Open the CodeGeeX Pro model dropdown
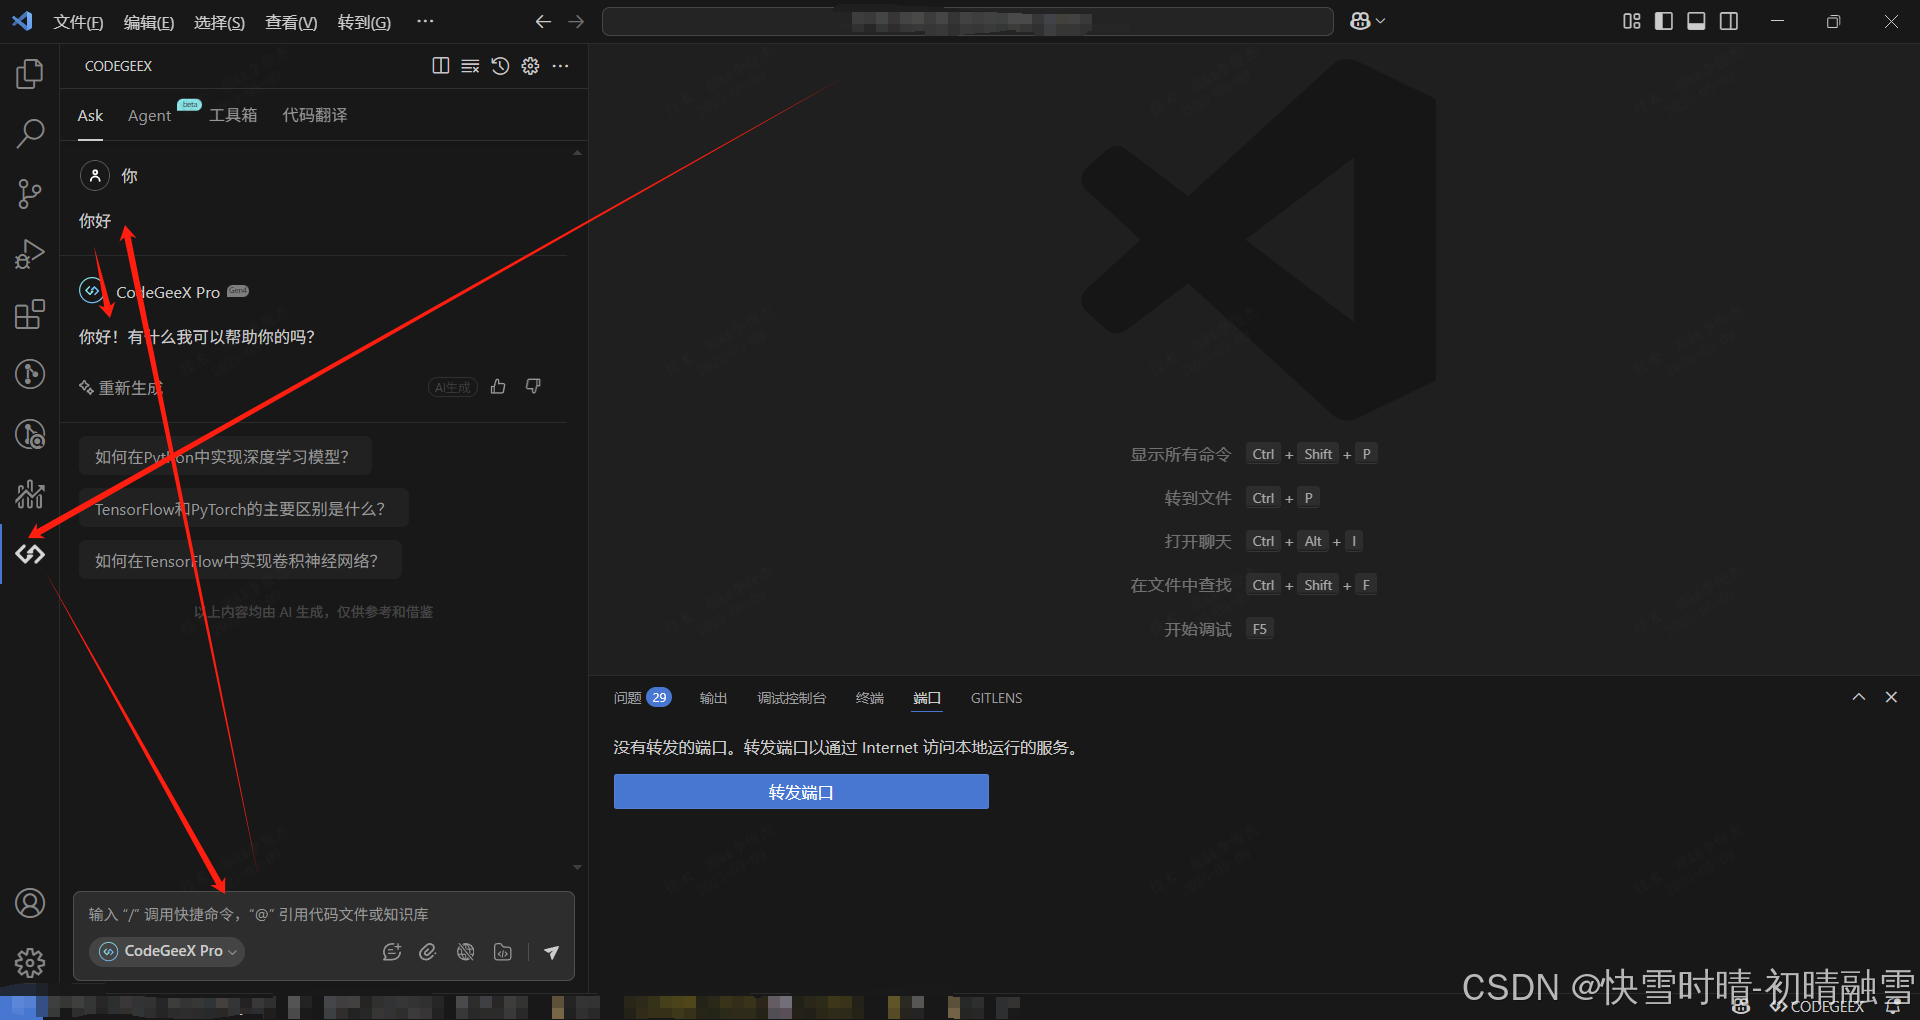 [x=167, y=951]
